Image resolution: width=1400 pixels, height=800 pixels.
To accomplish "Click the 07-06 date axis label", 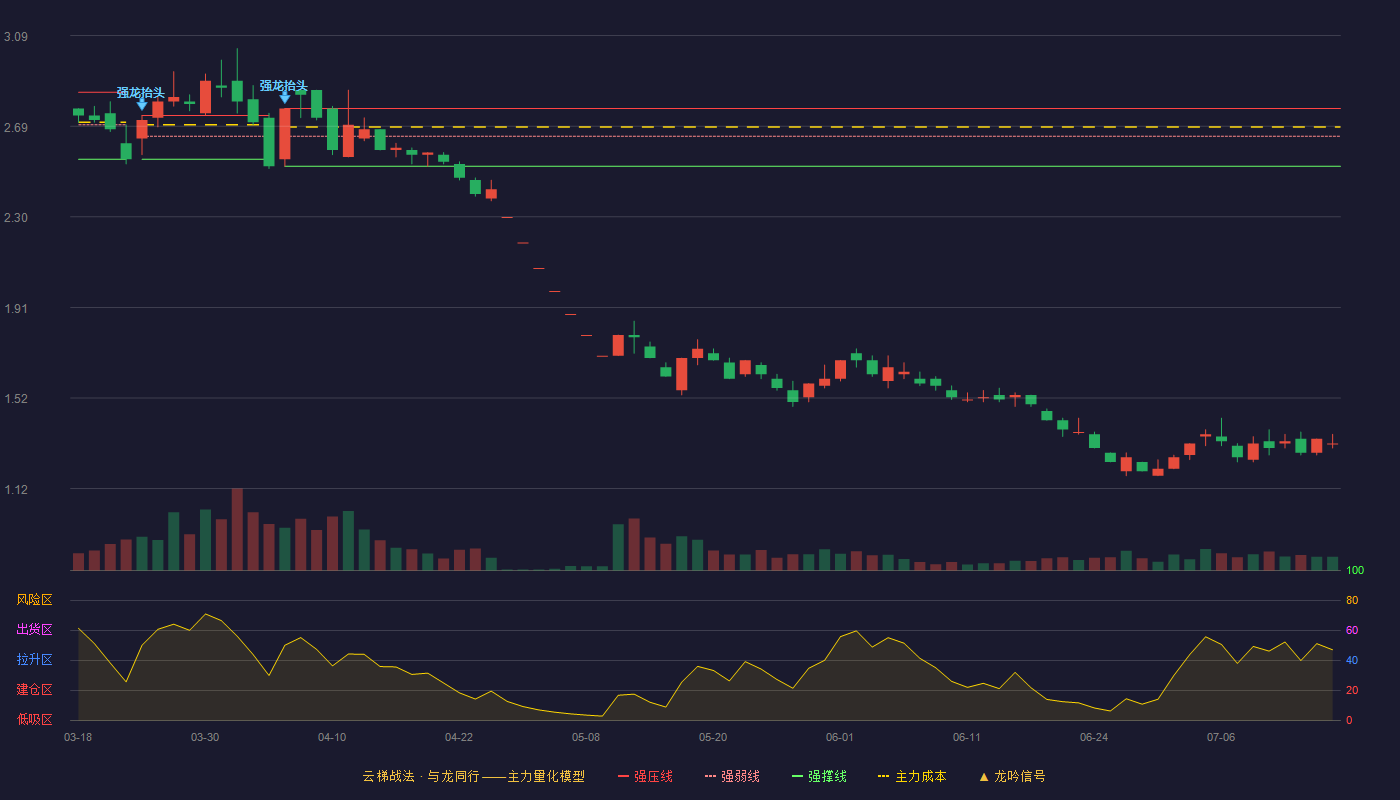I will pos(1221,737).
